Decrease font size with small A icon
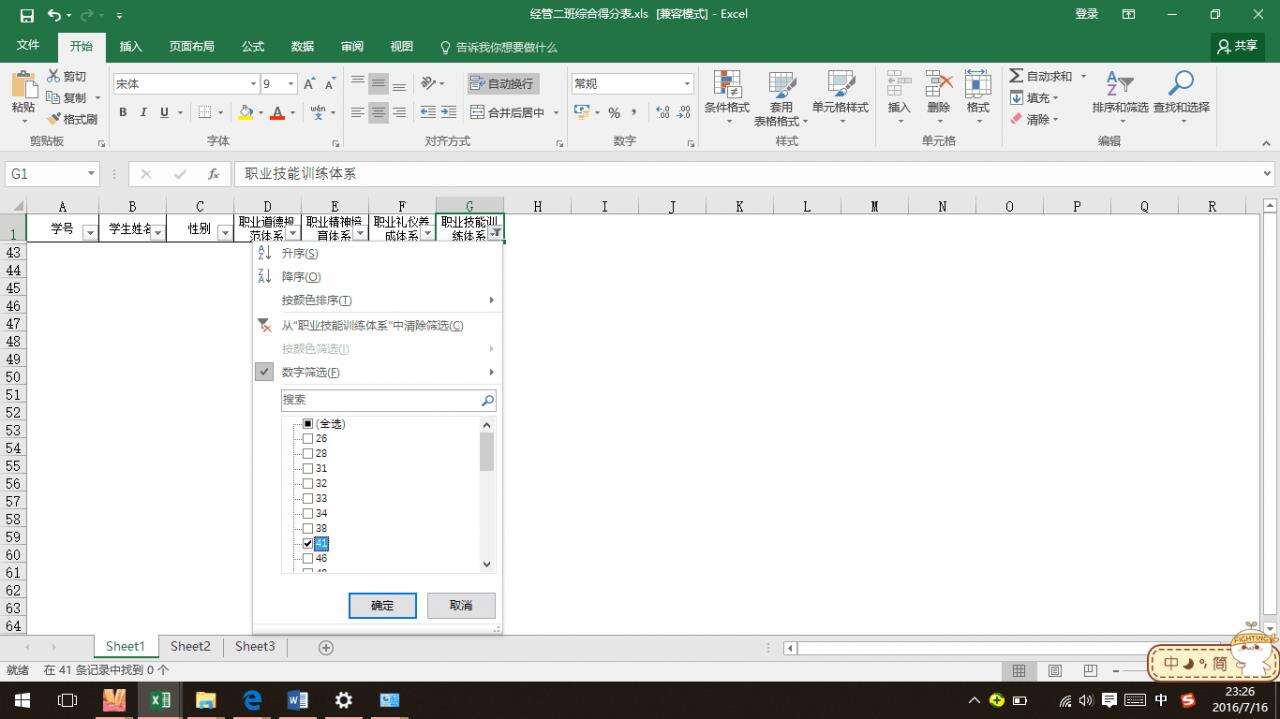 pos(330,84)
